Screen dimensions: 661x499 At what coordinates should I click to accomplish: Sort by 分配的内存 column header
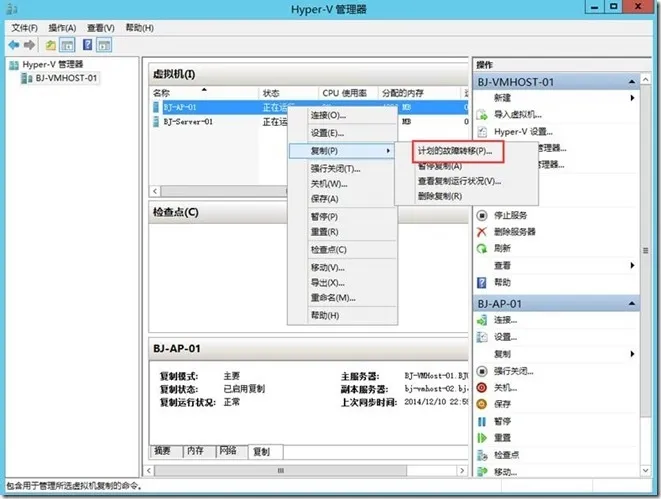419,93
